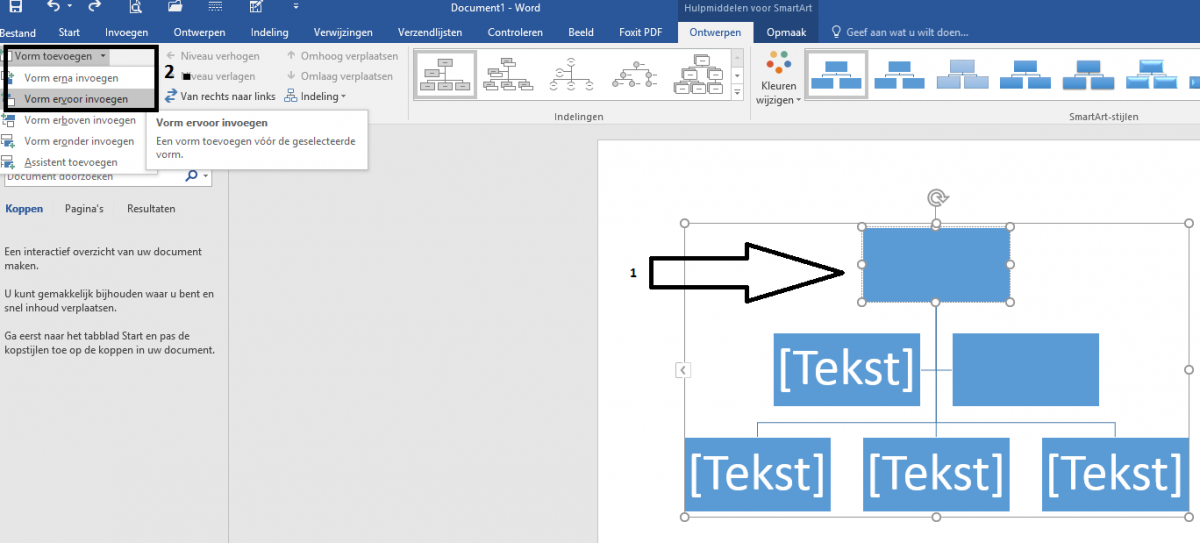Screen dimensions: 1200x543
Task: Apply the fourth SmartArt style thumbnail
Action: click(1024, 75)
